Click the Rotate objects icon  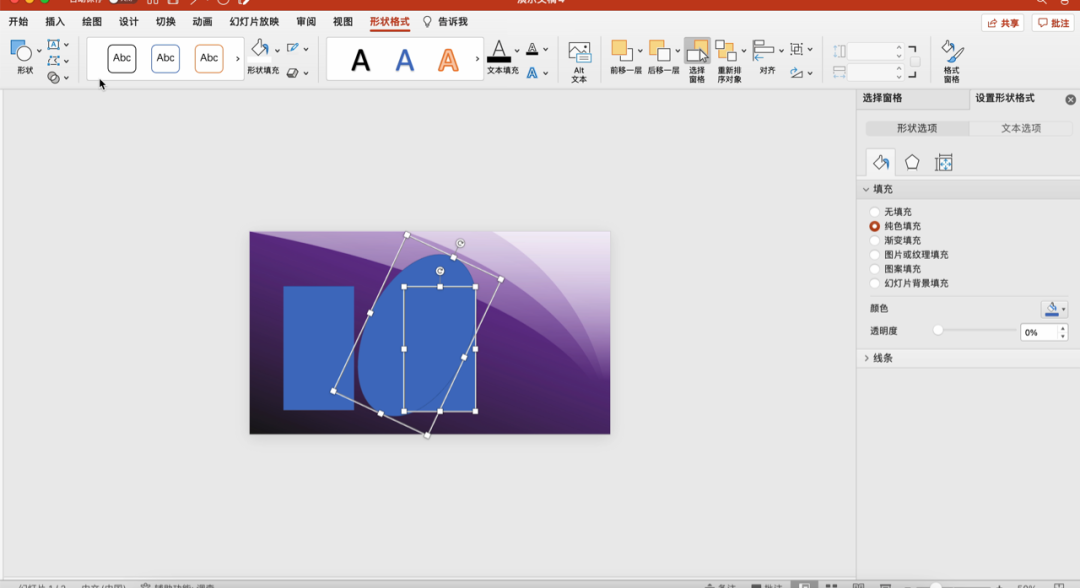(x=797, y=72)
